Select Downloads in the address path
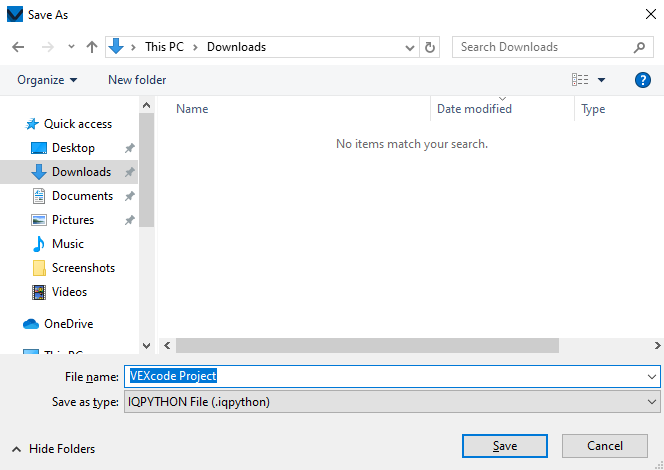The image size is (664, 470). coord(236,47)
